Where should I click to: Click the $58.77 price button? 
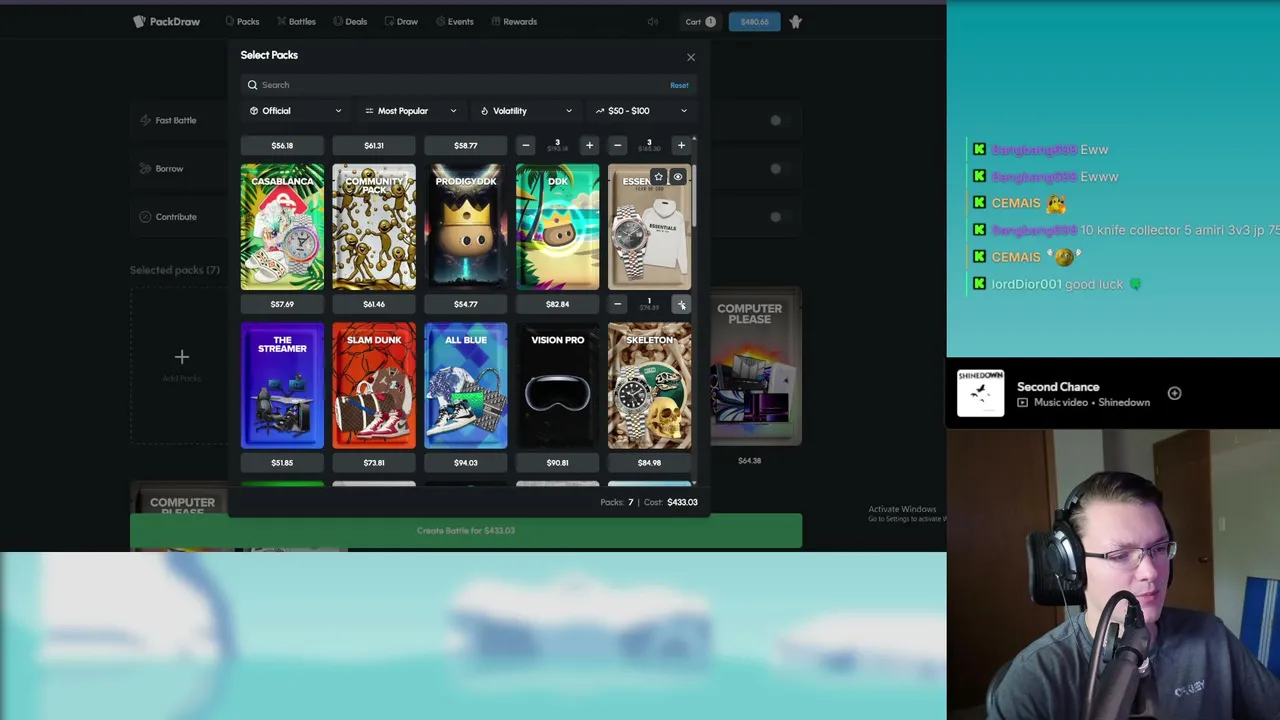coord(466,146)
